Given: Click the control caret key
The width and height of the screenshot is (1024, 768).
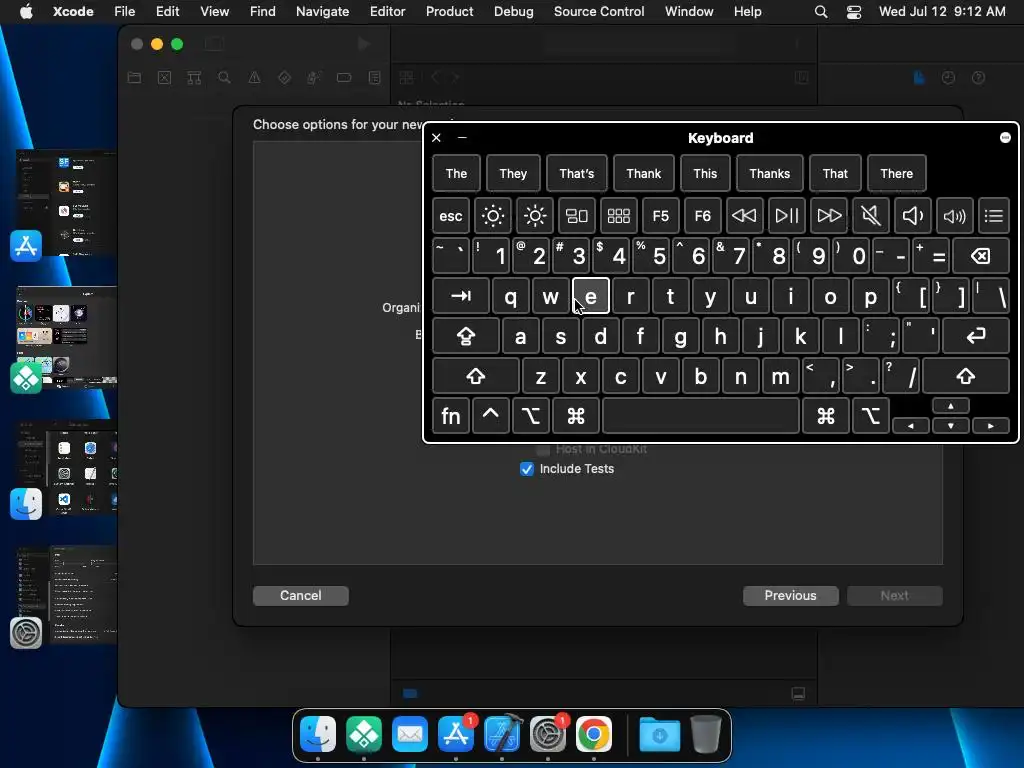Looking at the screenshot, I should (x=490, y=416).
